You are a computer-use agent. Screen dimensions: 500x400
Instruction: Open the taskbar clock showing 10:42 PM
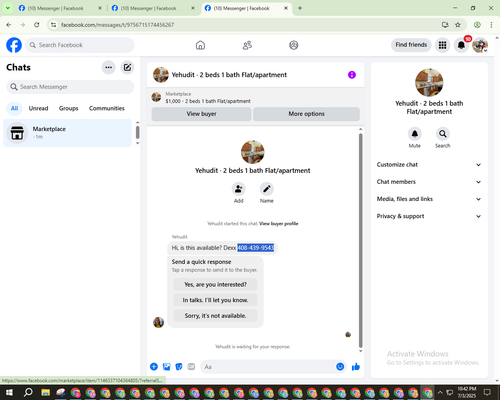[466, 392]
